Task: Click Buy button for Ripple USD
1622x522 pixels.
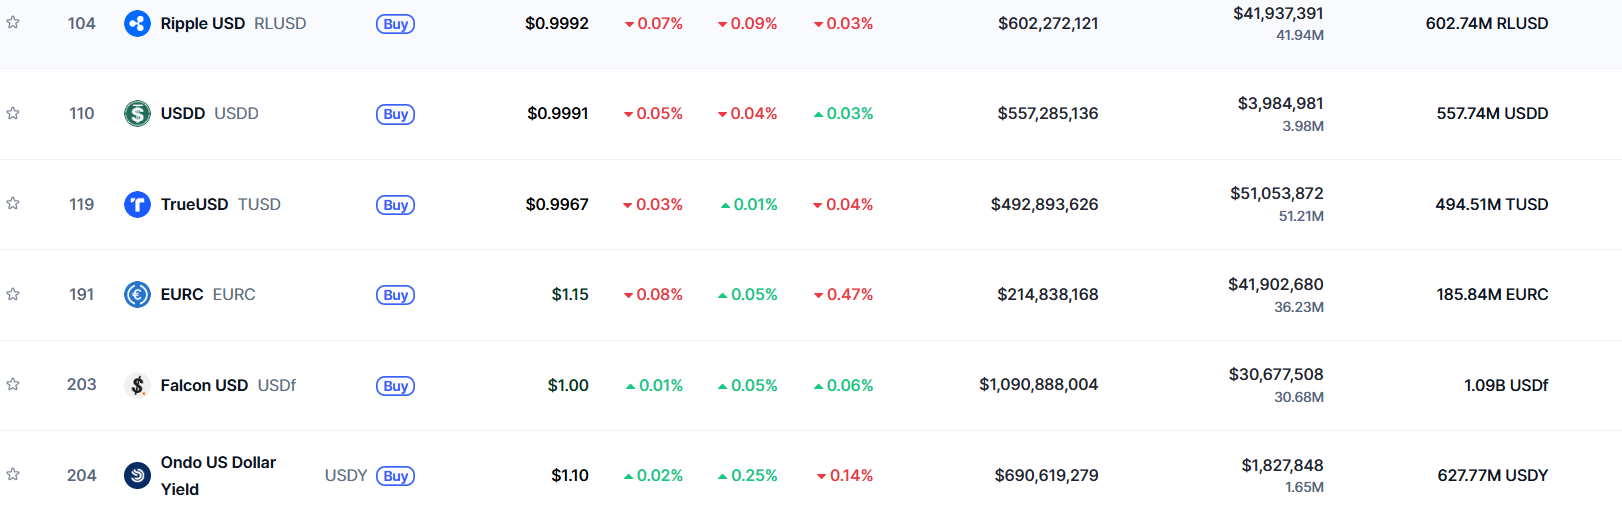Action: (x=395, y=24)
